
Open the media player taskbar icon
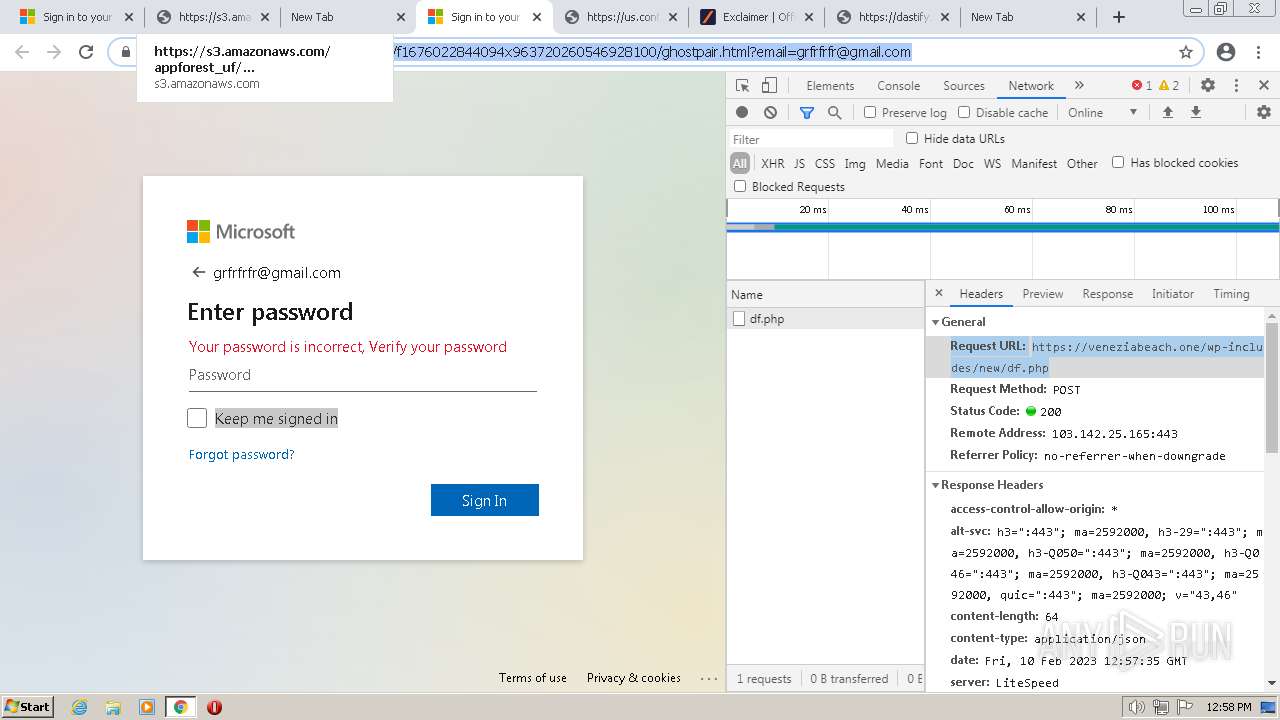click(147, 707)
